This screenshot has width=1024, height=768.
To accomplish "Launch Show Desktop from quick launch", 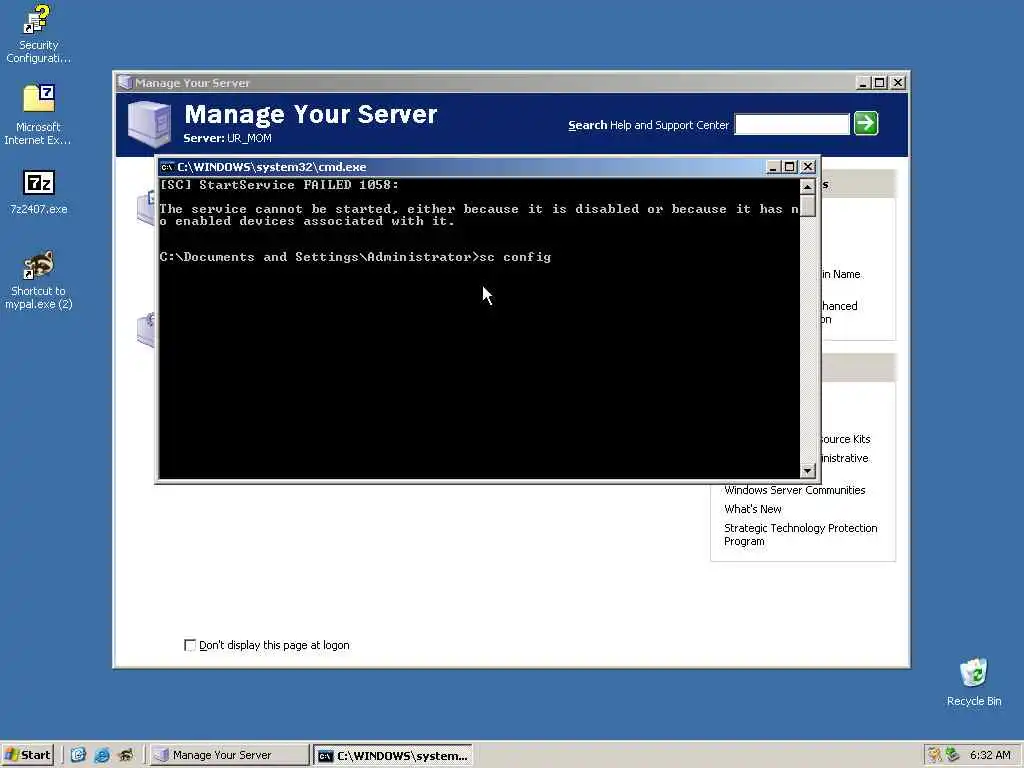I will pyautogui.click(x=78, y=755).
